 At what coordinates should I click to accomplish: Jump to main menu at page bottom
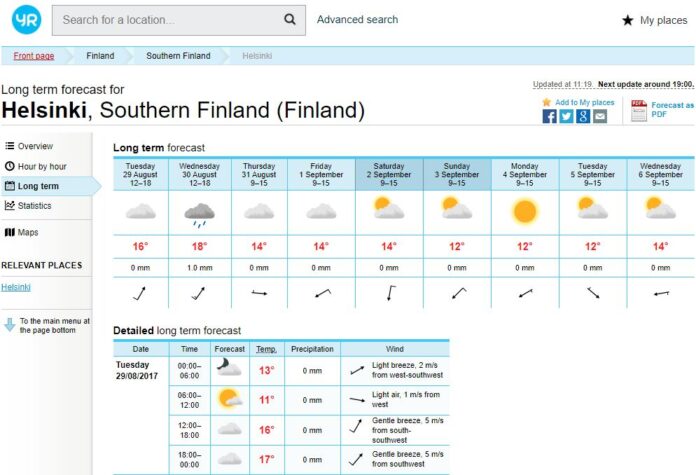pyautogui.click(x=54, y=325)
